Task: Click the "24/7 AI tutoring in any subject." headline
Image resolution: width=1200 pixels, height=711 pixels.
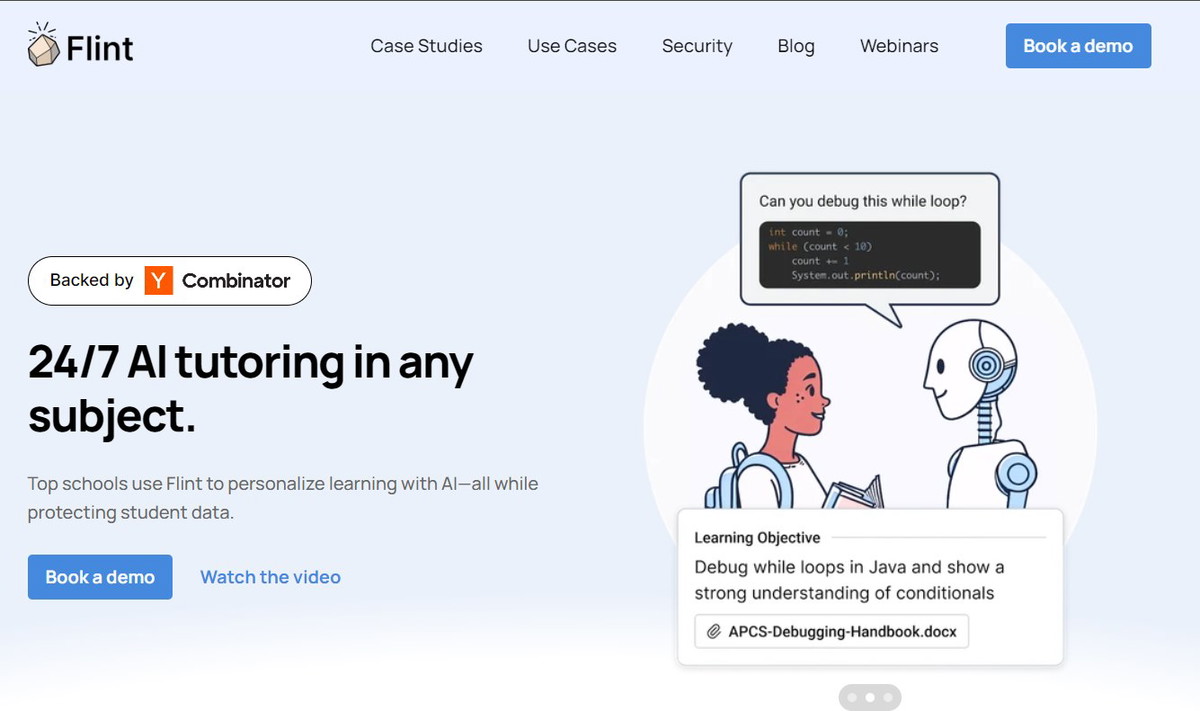Action: [x=251, y=388]
